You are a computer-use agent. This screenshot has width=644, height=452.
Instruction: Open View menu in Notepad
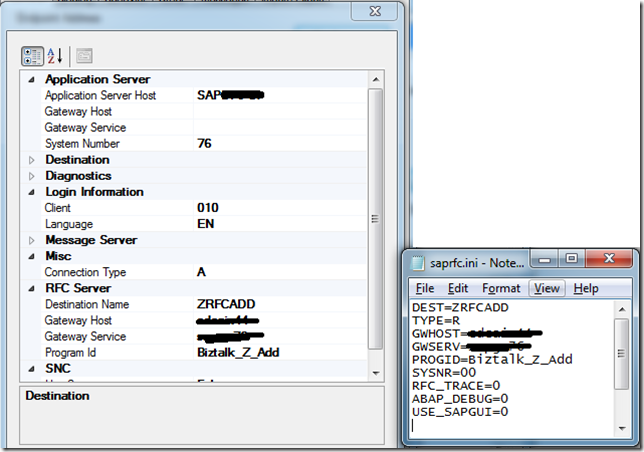click(547, 289)
